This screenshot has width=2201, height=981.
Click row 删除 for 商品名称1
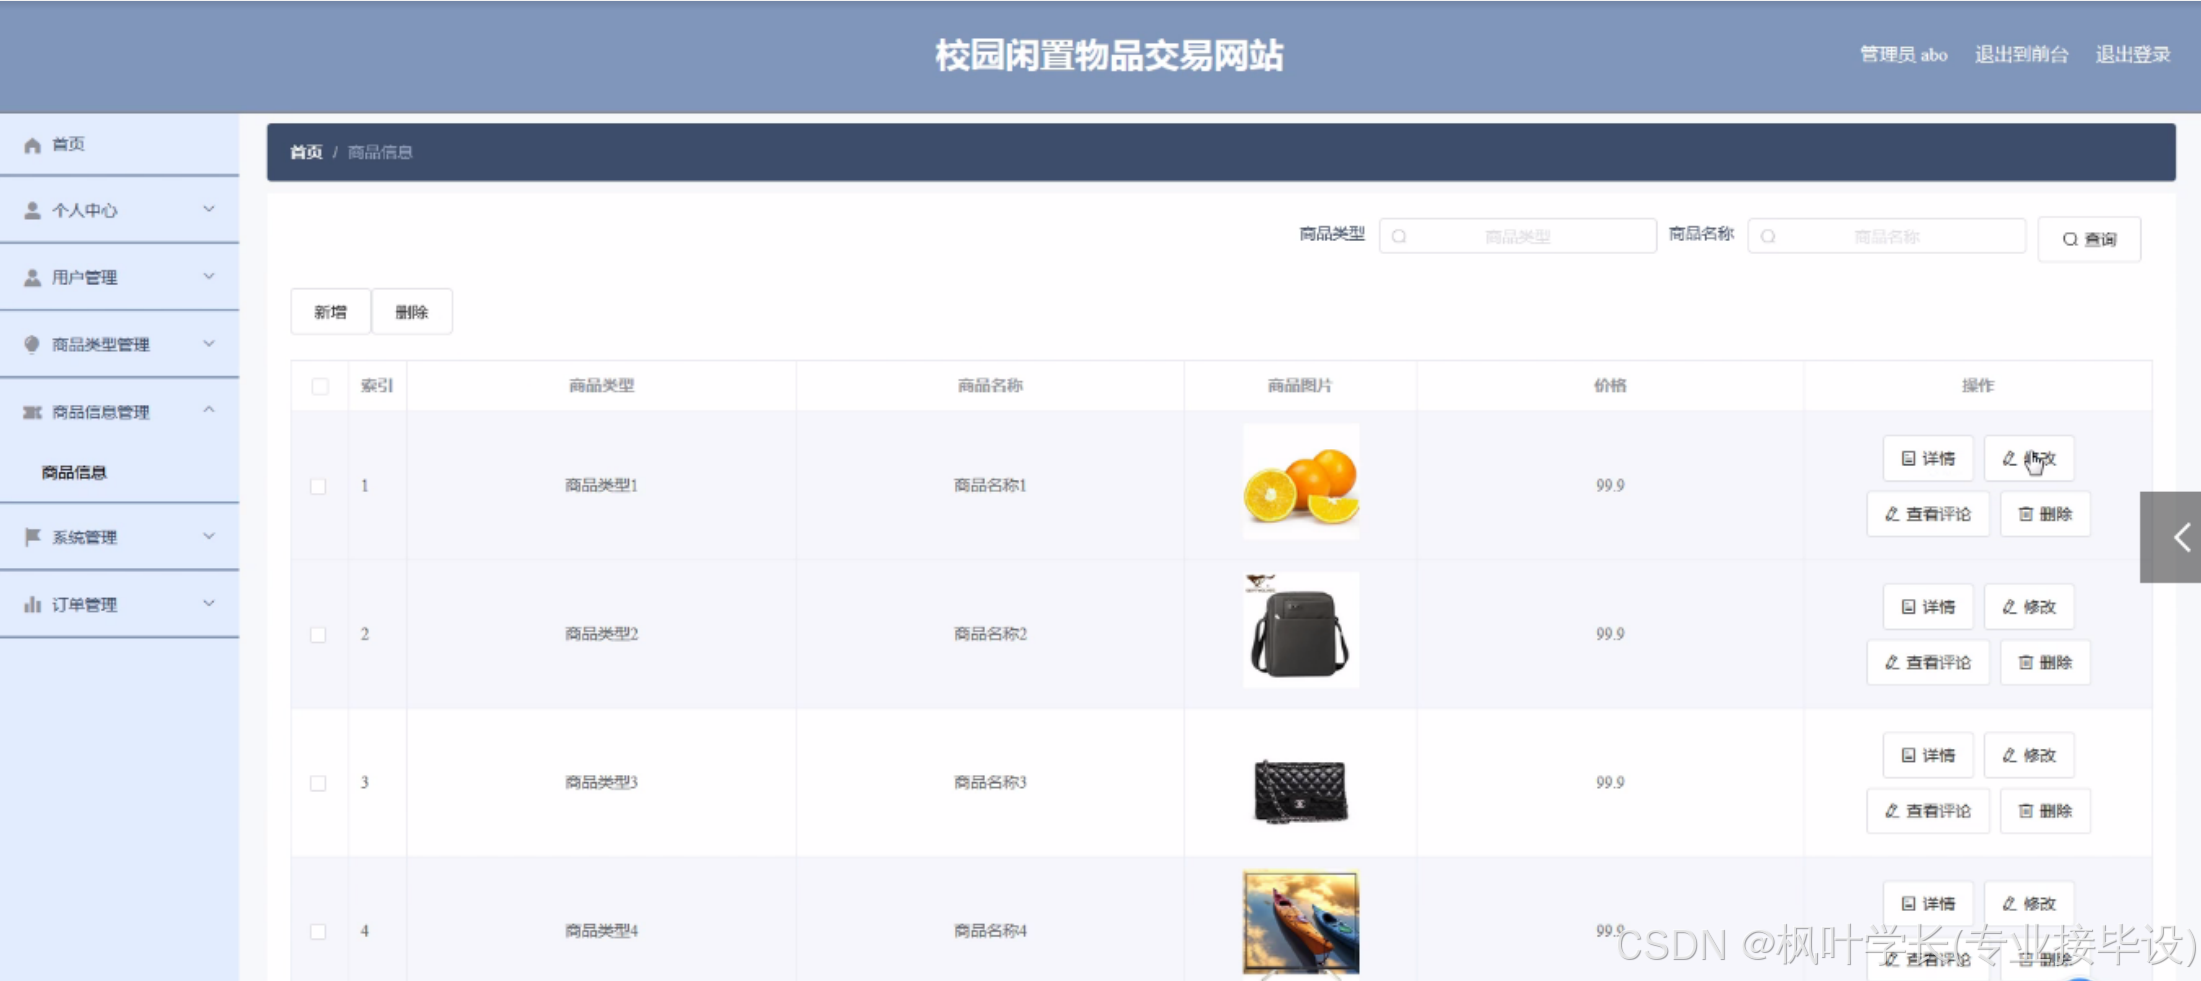coord(2045,514)
